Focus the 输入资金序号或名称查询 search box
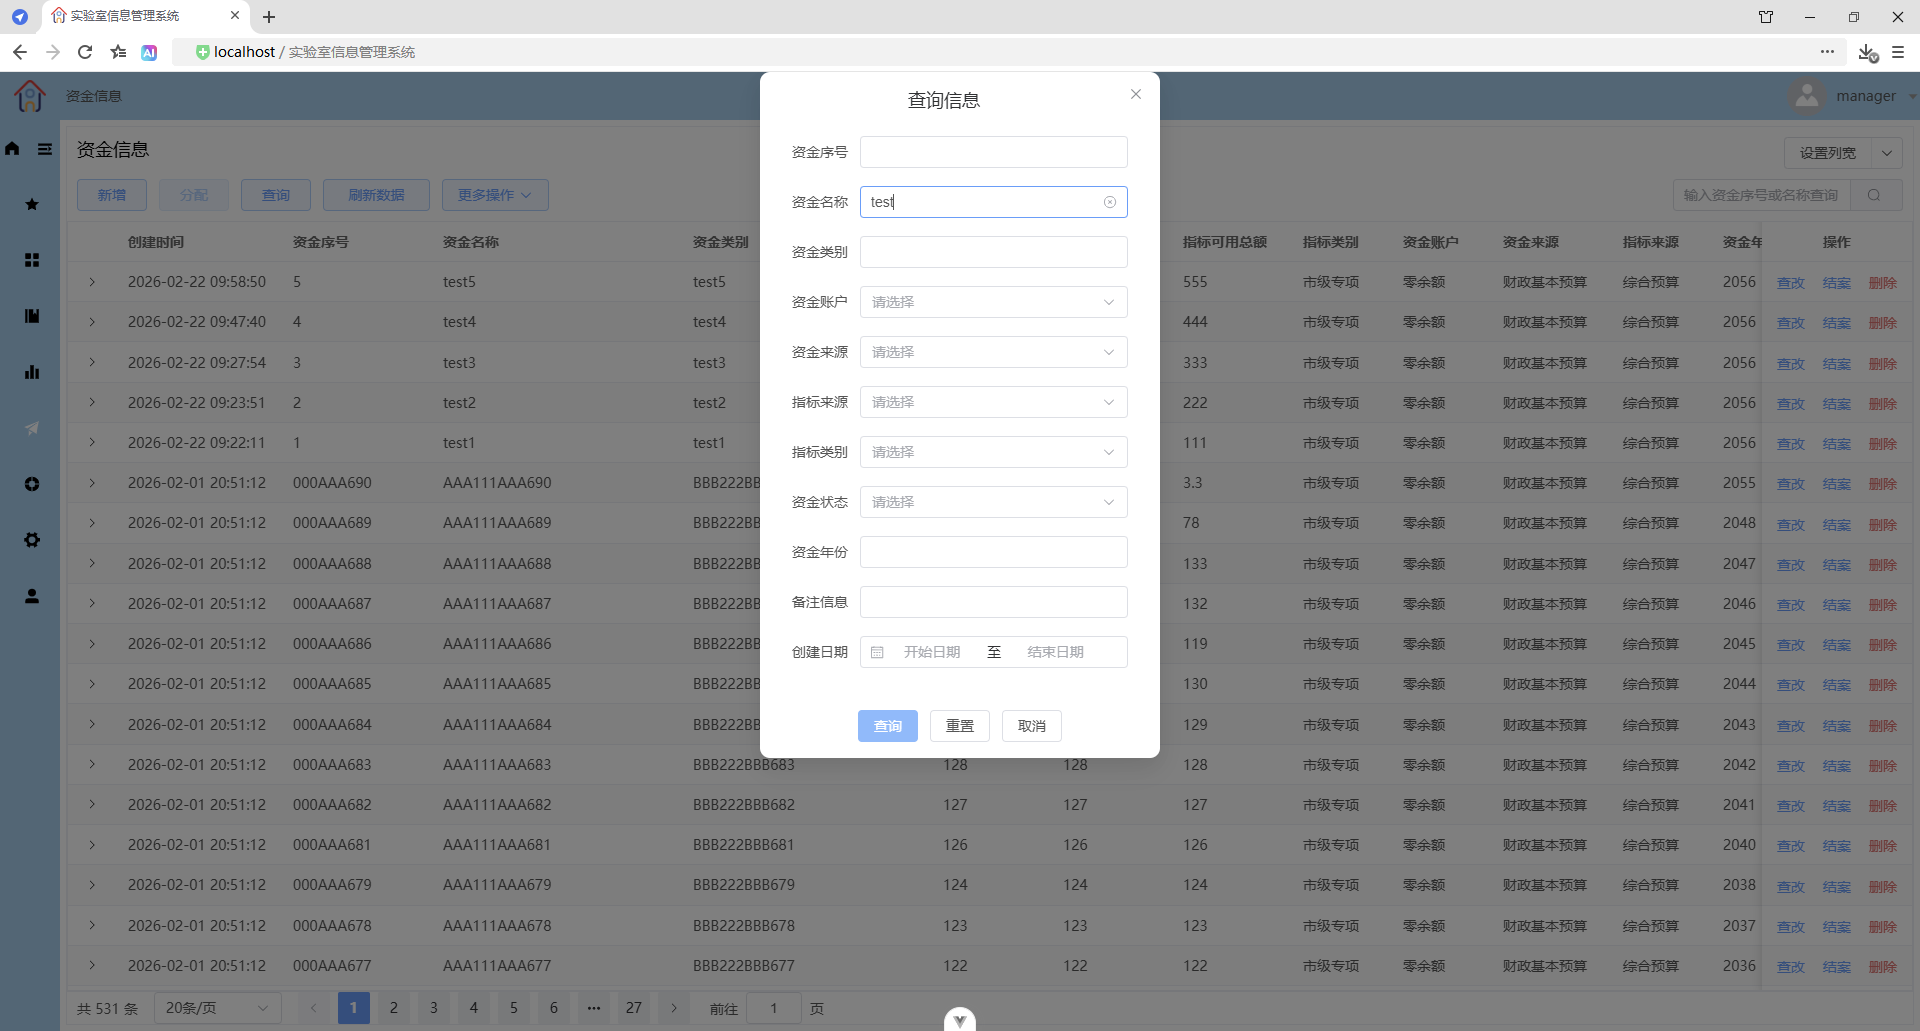The width and height of the screenshot is (1920, 1031). (1762, 195)
